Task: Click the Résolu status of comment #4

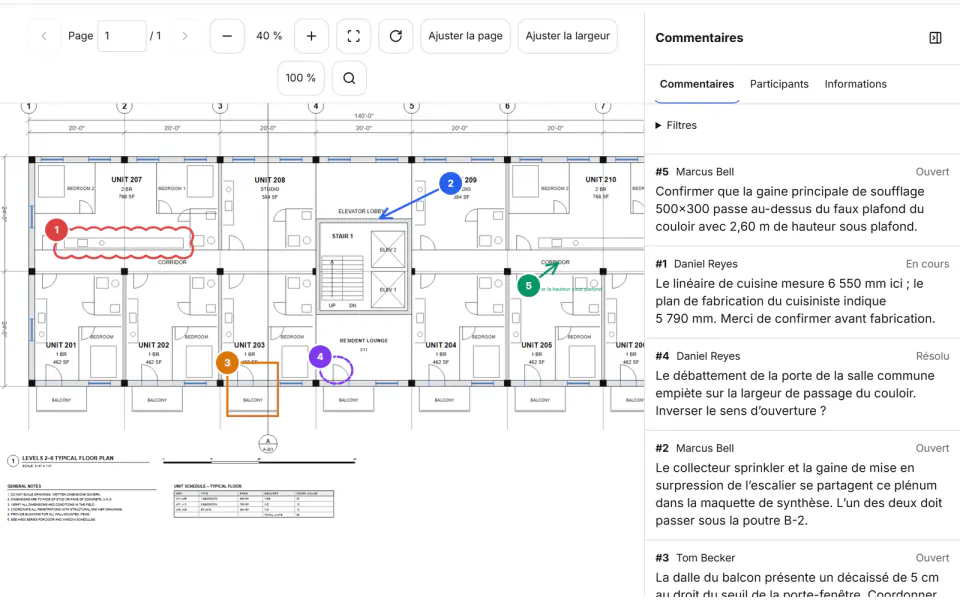Action: [x=932, y=356]
